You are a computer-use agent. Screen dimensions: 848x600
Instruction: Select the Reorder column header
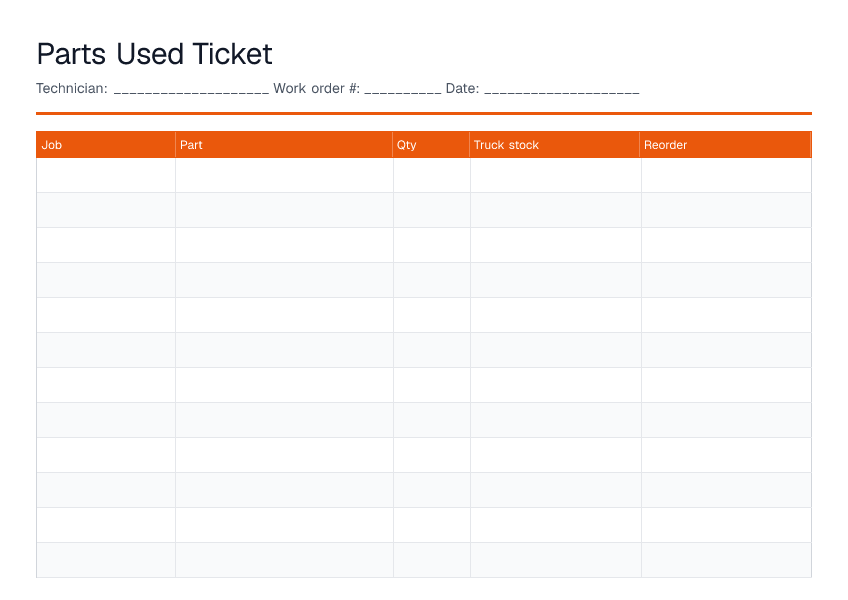click(725, 144)
